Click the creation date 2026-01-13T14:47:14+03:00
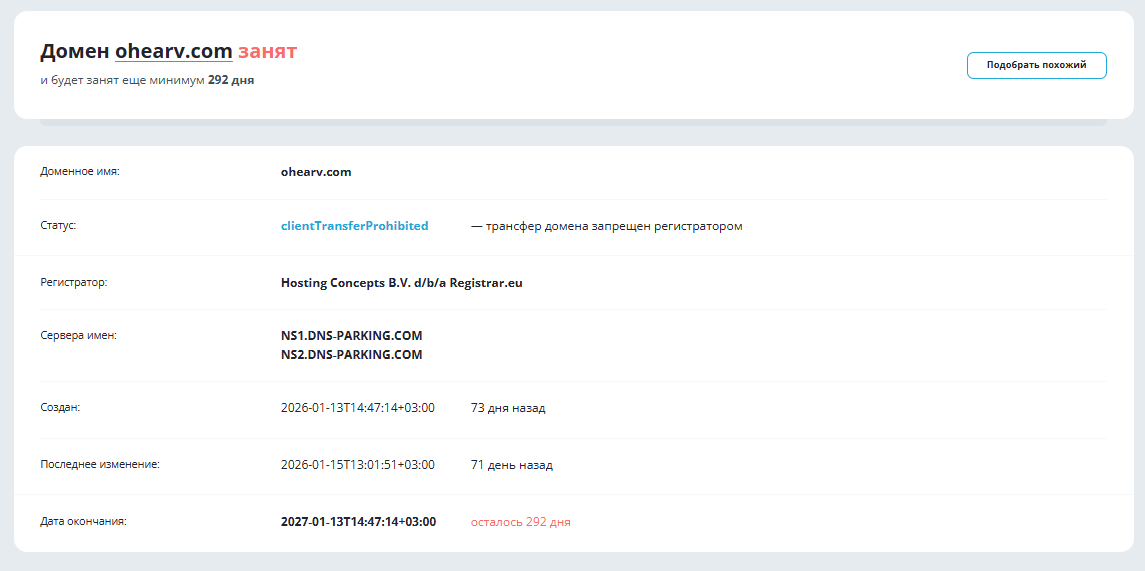Screen dimensions: 1145x571 coord(358,408)
